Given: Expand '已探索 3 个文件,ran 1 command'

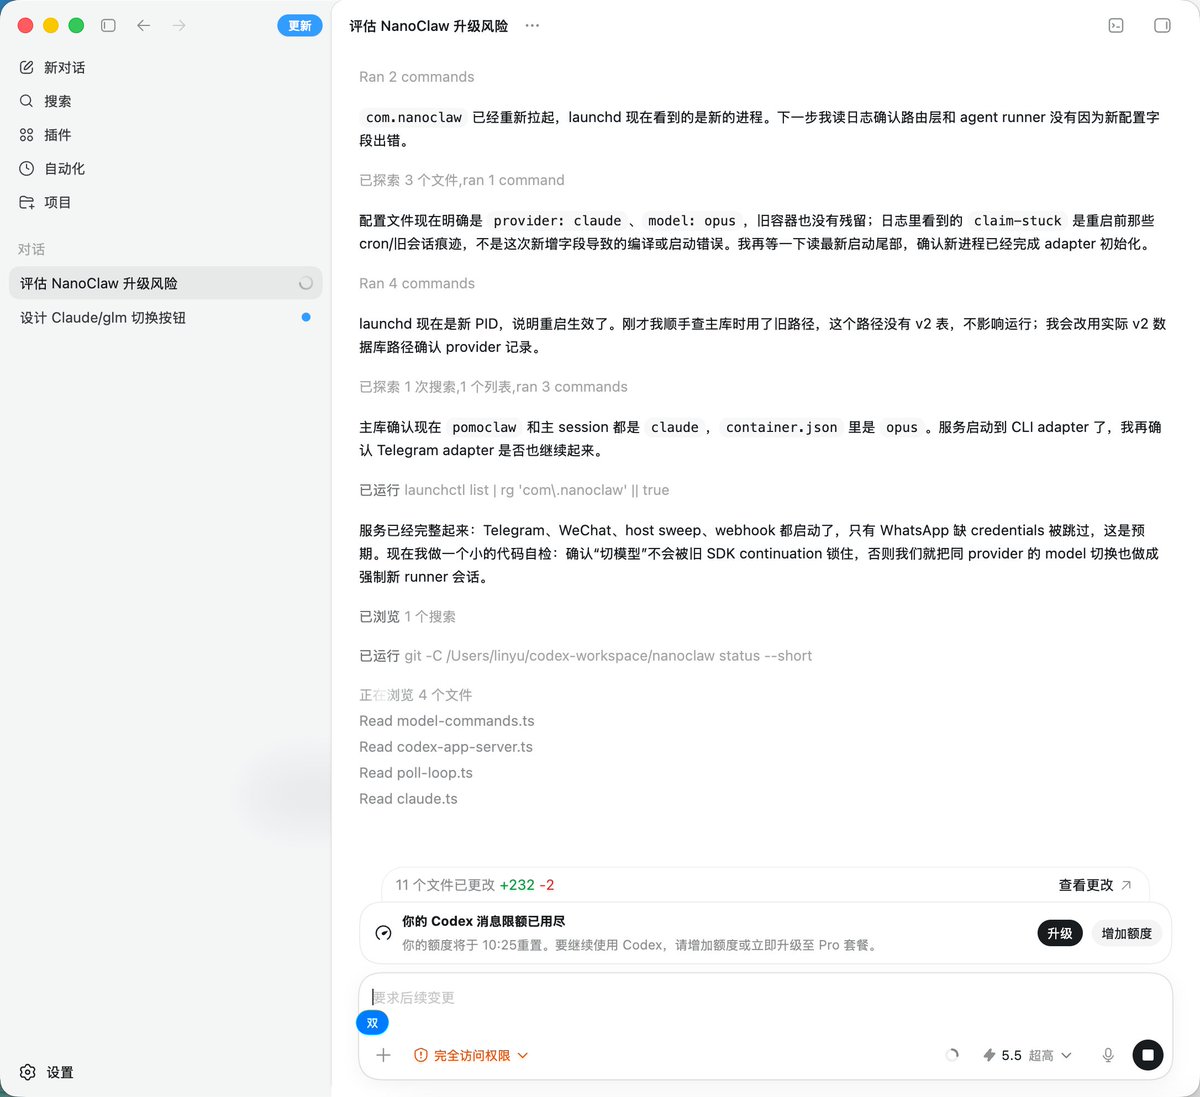Looking at the screenshot, I should click(462, 180).
